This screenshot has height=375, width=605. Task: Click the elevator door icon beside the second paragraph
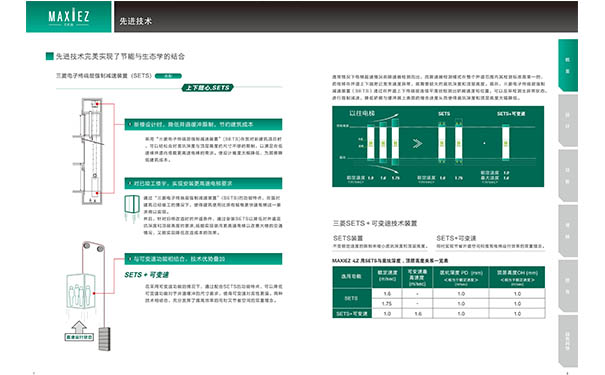132,209
